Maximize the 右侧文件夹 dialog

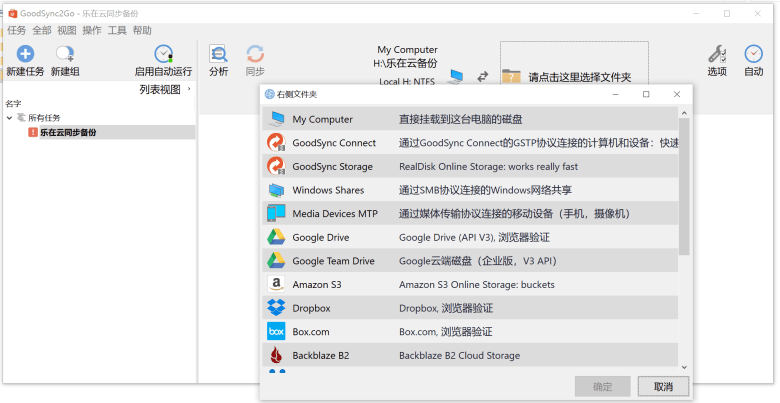click(x=646, y=94)
